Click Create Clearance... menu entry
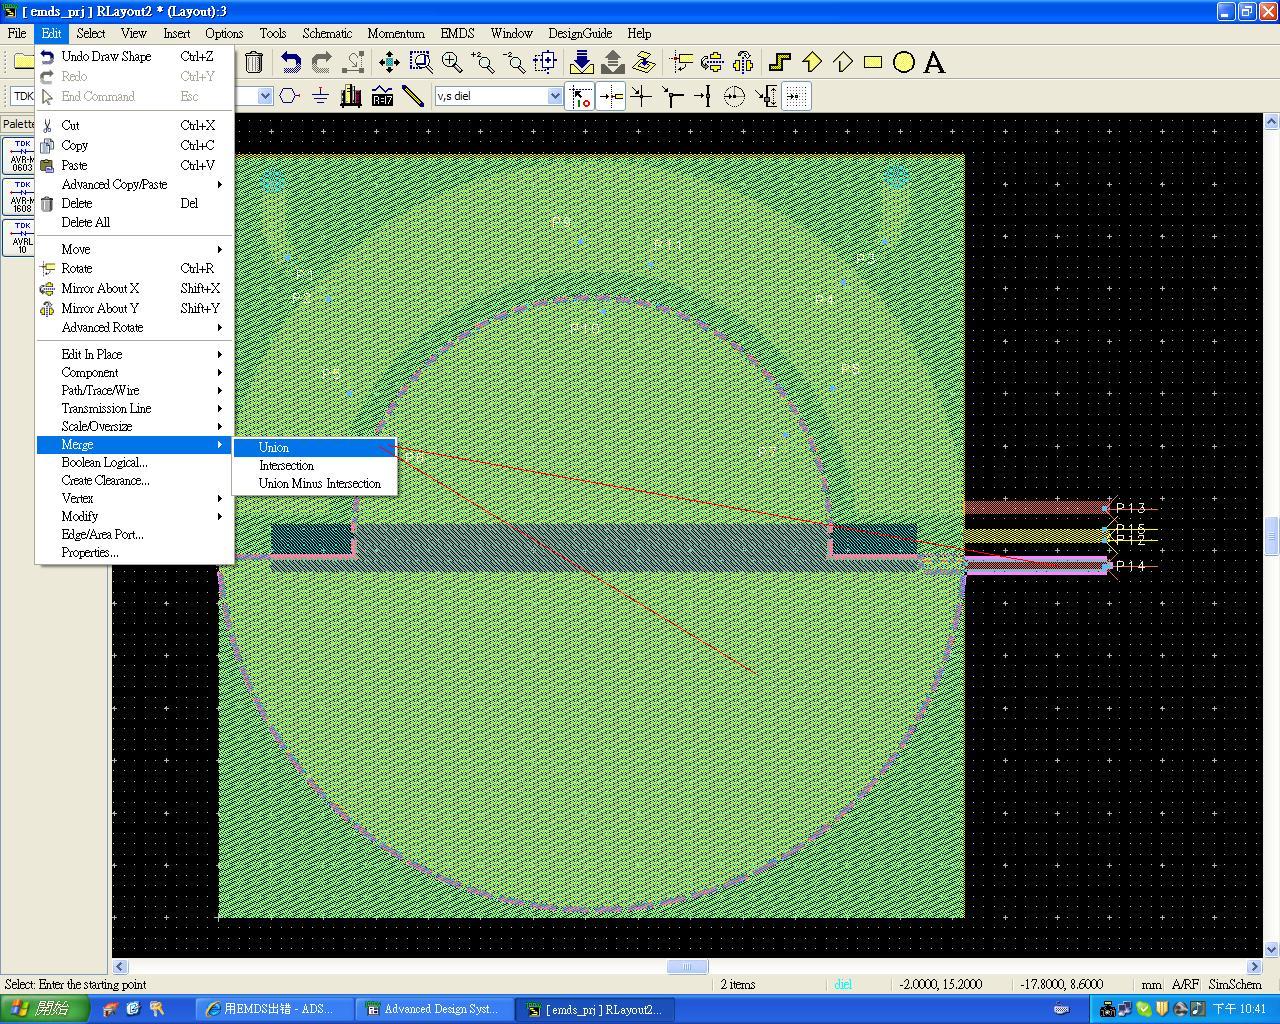The image size is (1280, 1024). (135, 480)
